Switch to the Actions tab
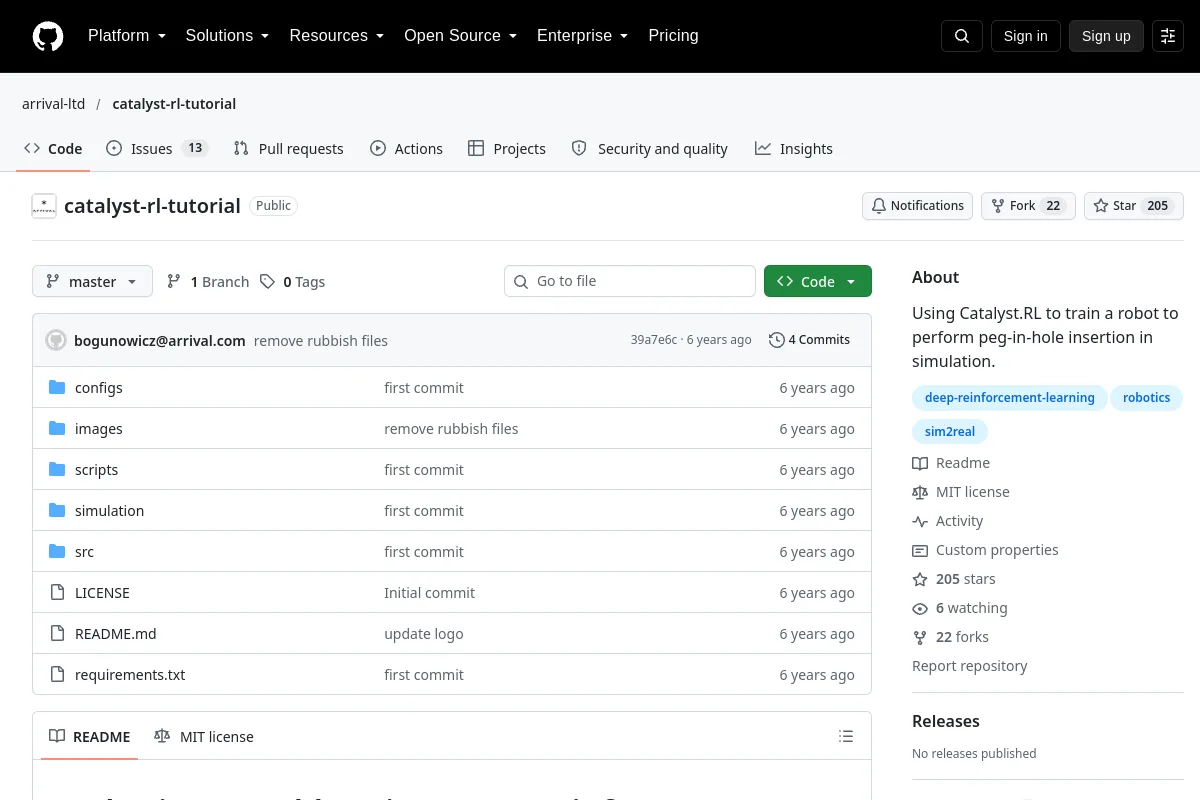The height and width of the screenshot is (800, 1200). click(x=406, y=149)
